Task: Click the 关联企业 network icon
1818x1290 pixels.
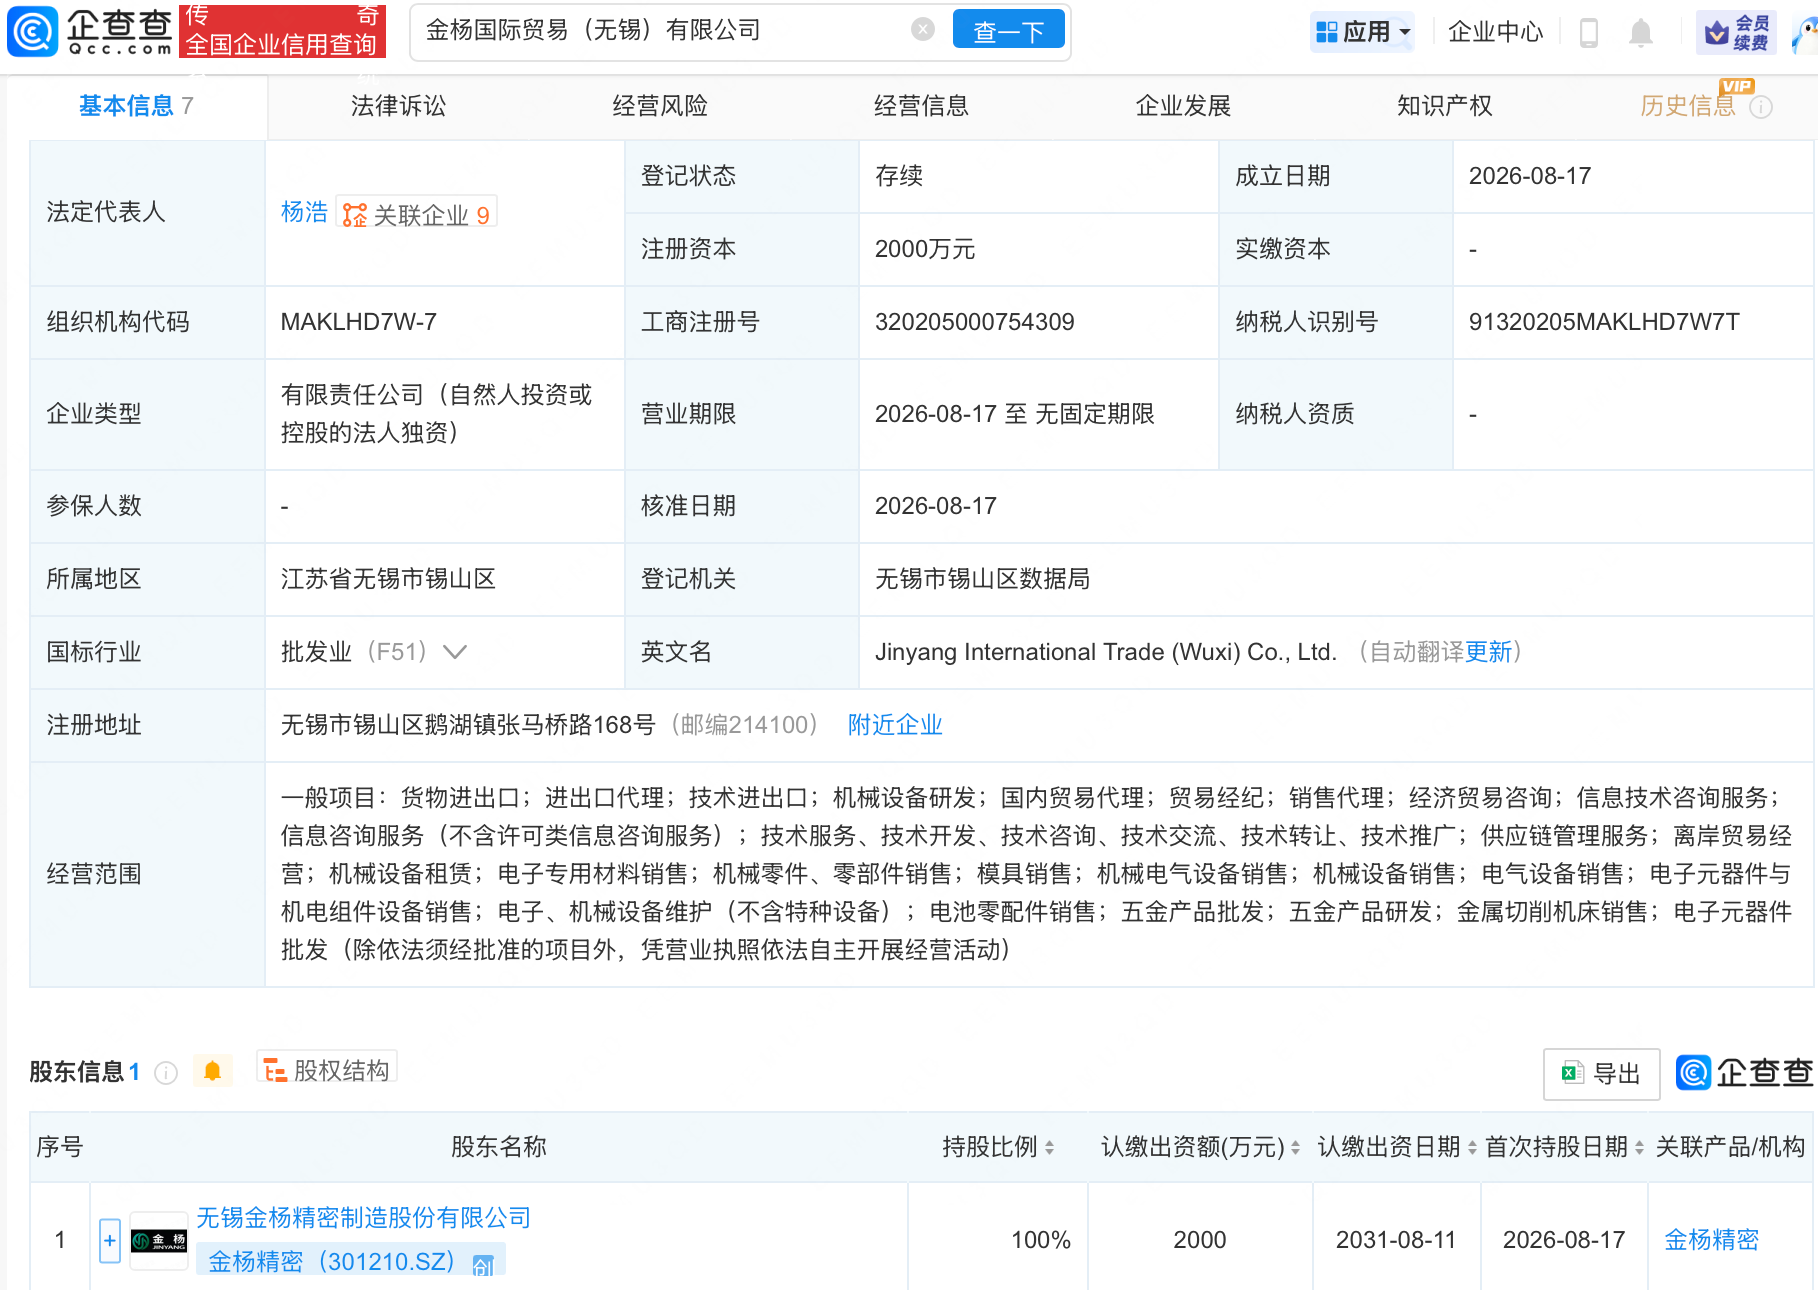Action: 354,215
